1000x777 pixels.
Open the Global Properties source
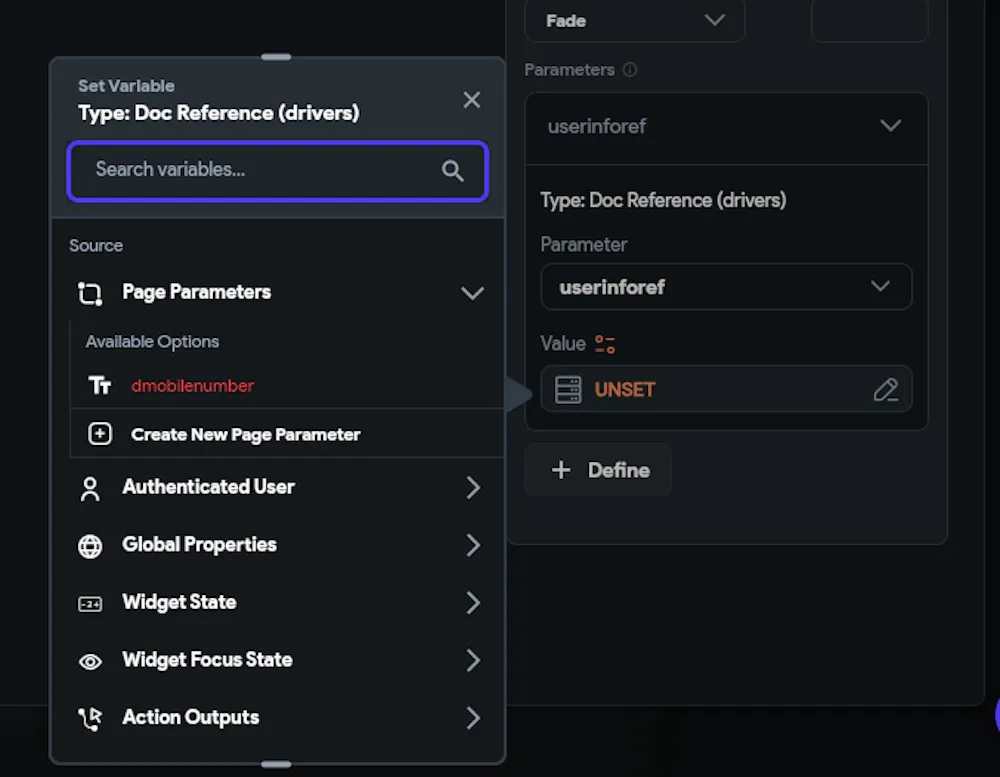[x=277, y=545]
